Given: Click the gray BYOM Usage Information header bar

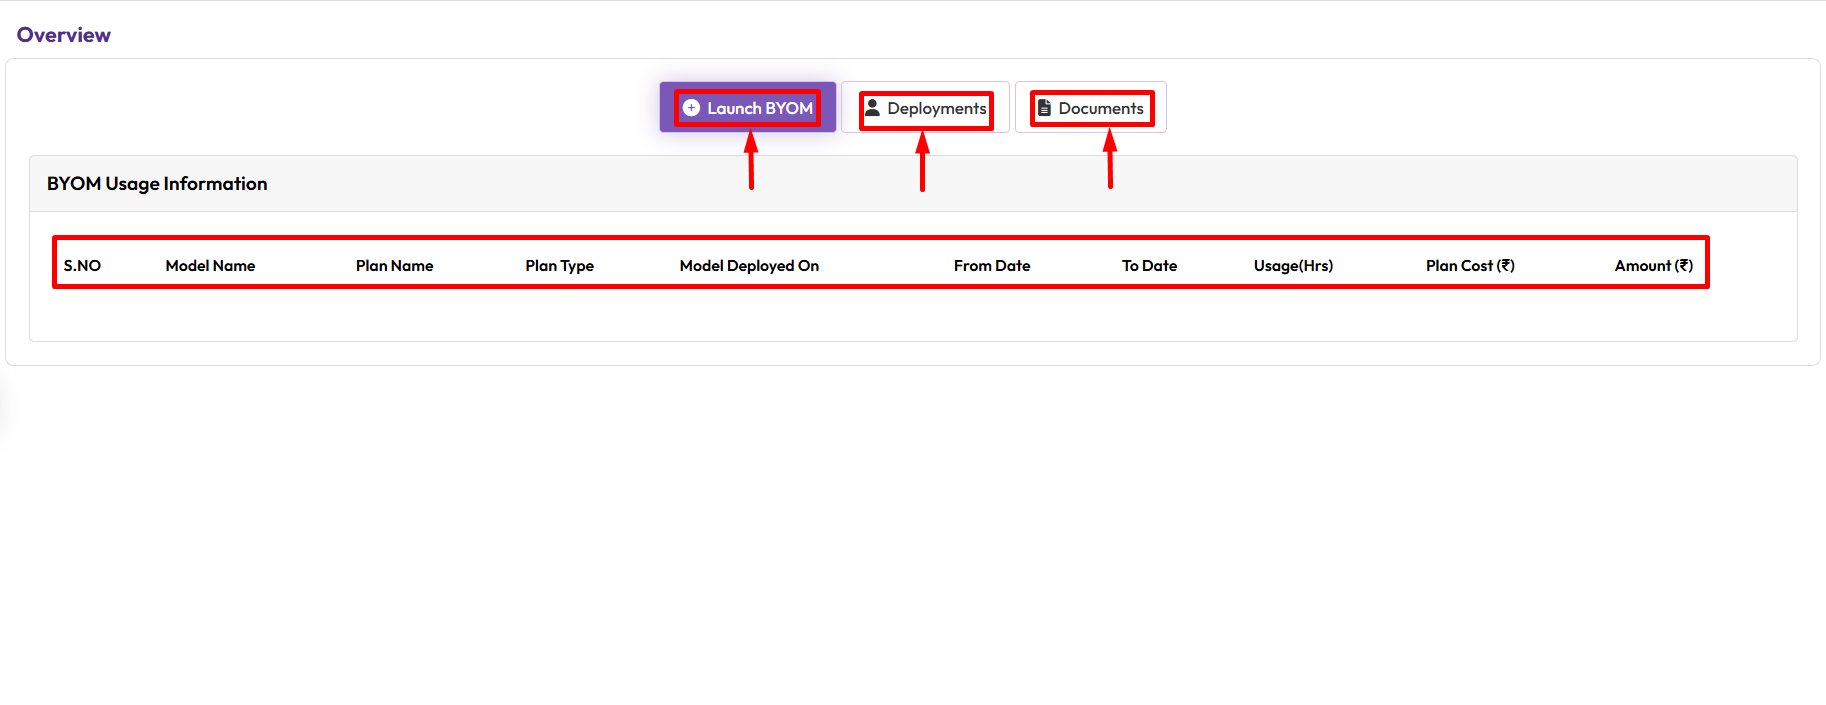Looking at the screenshot, I should click(1000, 184).
